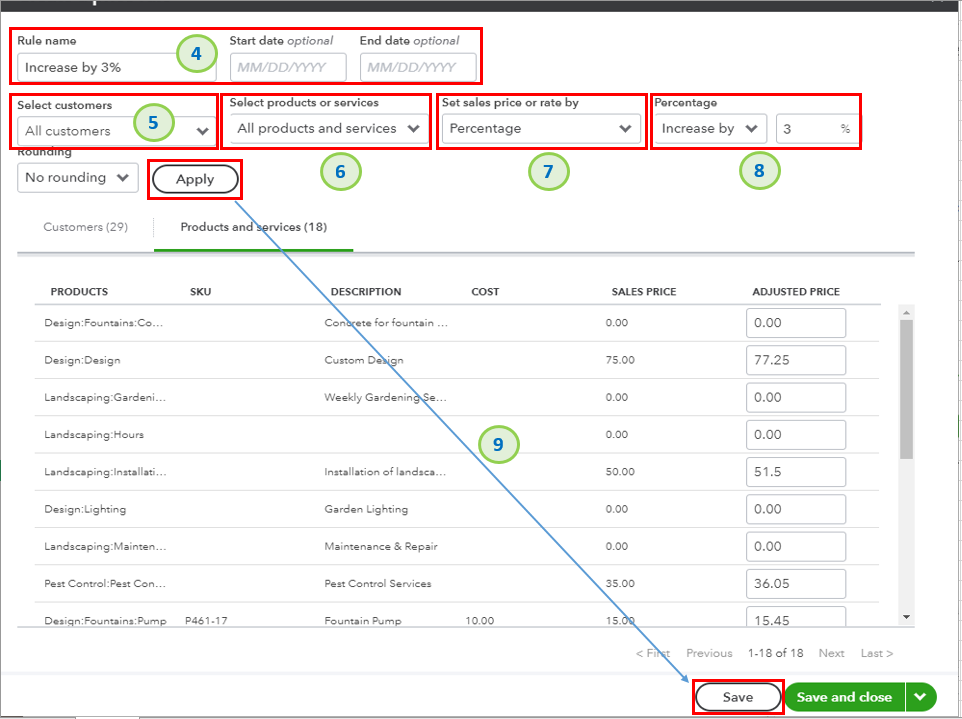Open the Increase by dropdown
The image size is (962, 719).
[710, 129]
